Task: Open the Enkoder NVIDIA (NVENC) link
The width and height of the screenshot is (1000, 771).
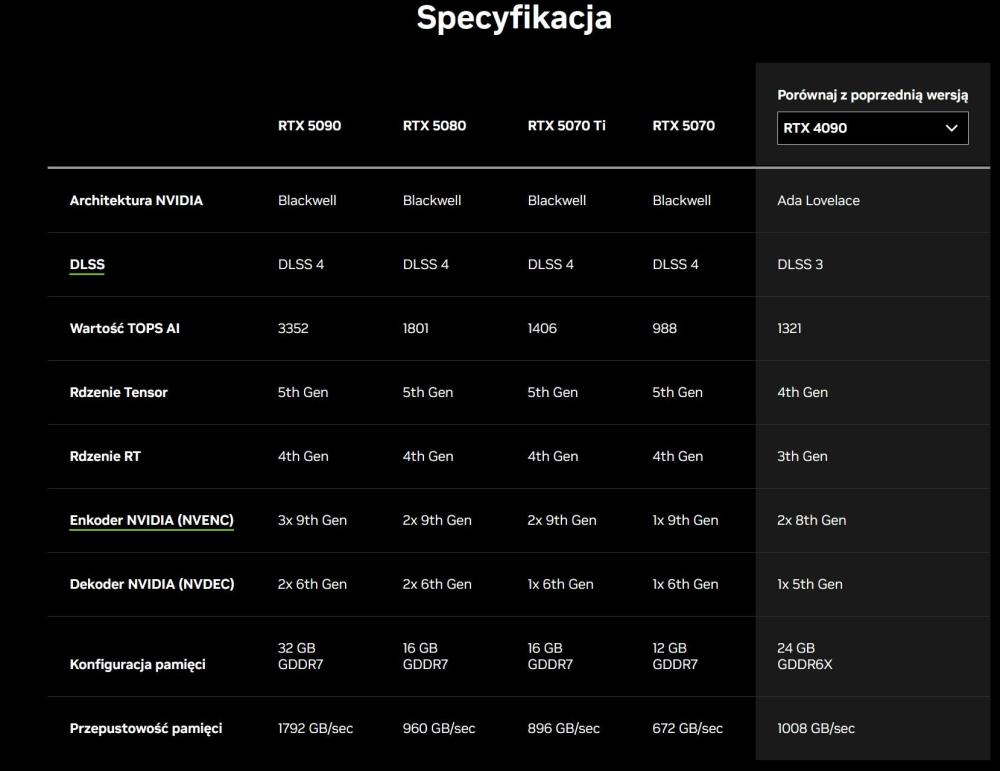Action: (x=151, y=520)
